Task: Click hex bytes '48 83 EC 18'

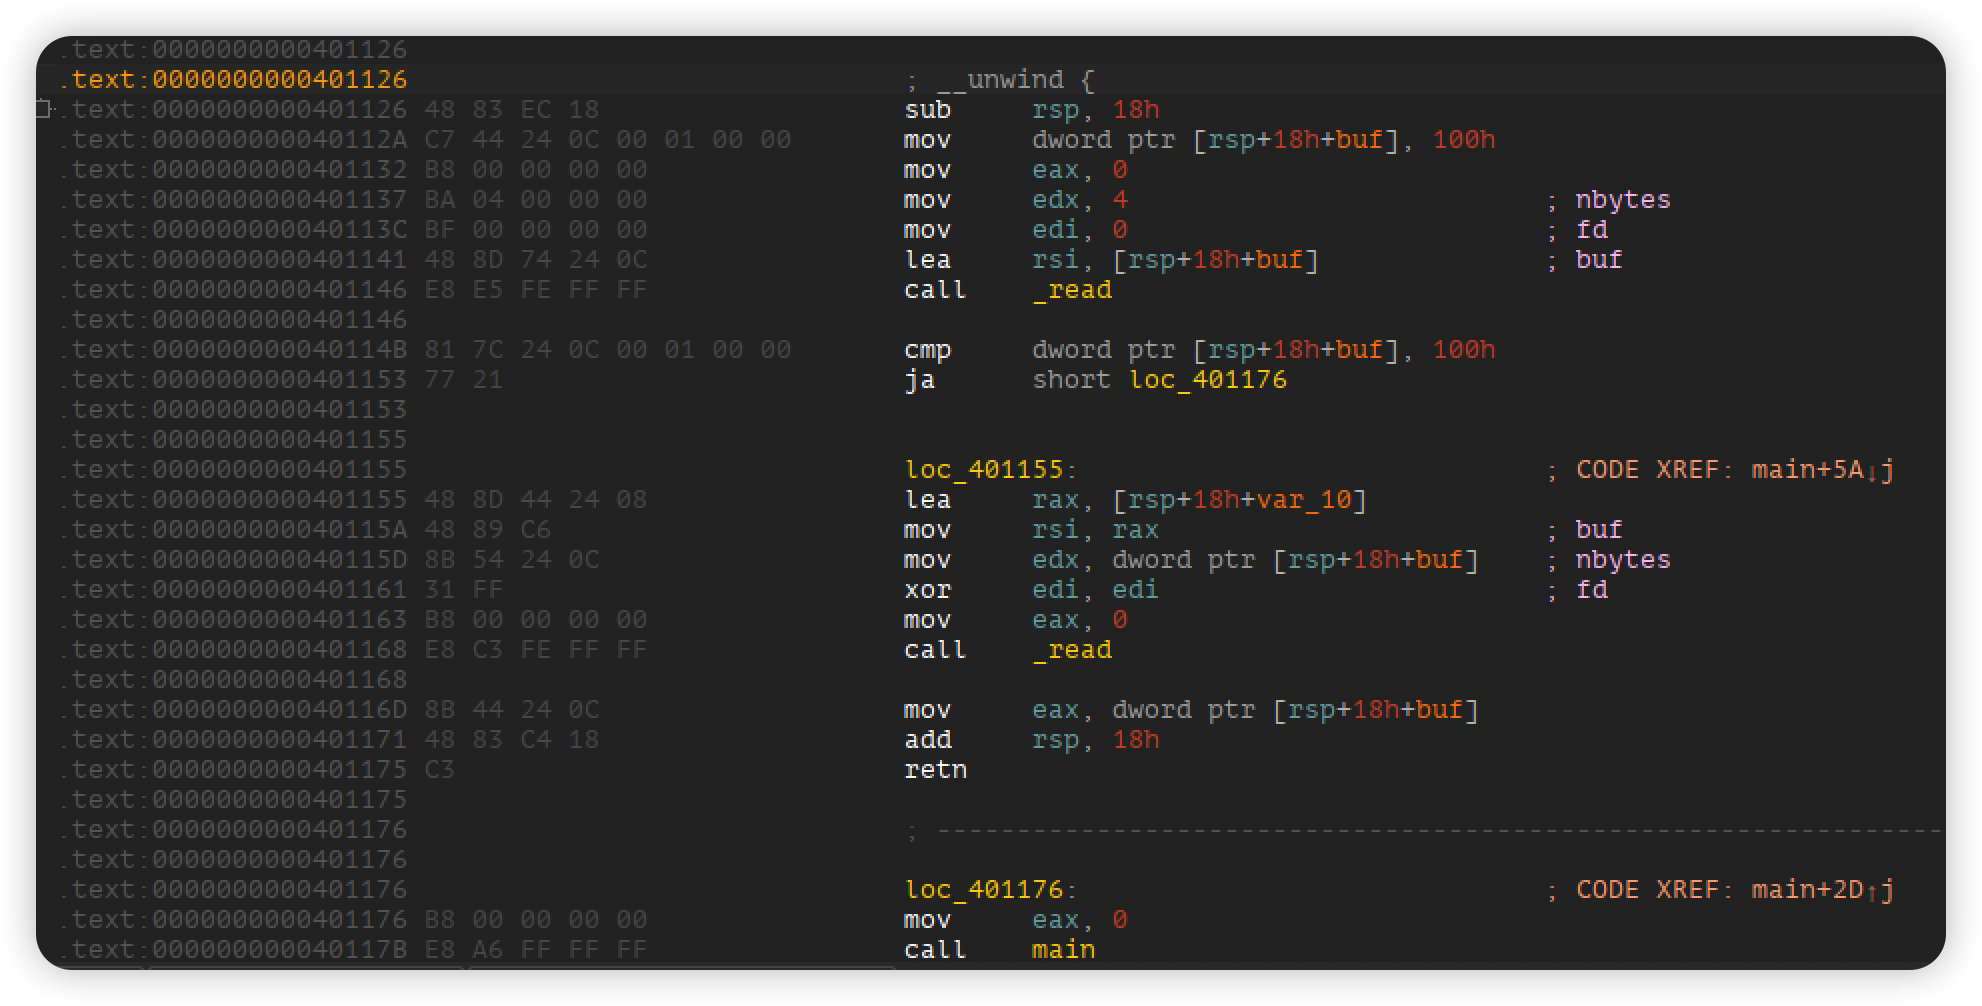Action: pos(512,109)
